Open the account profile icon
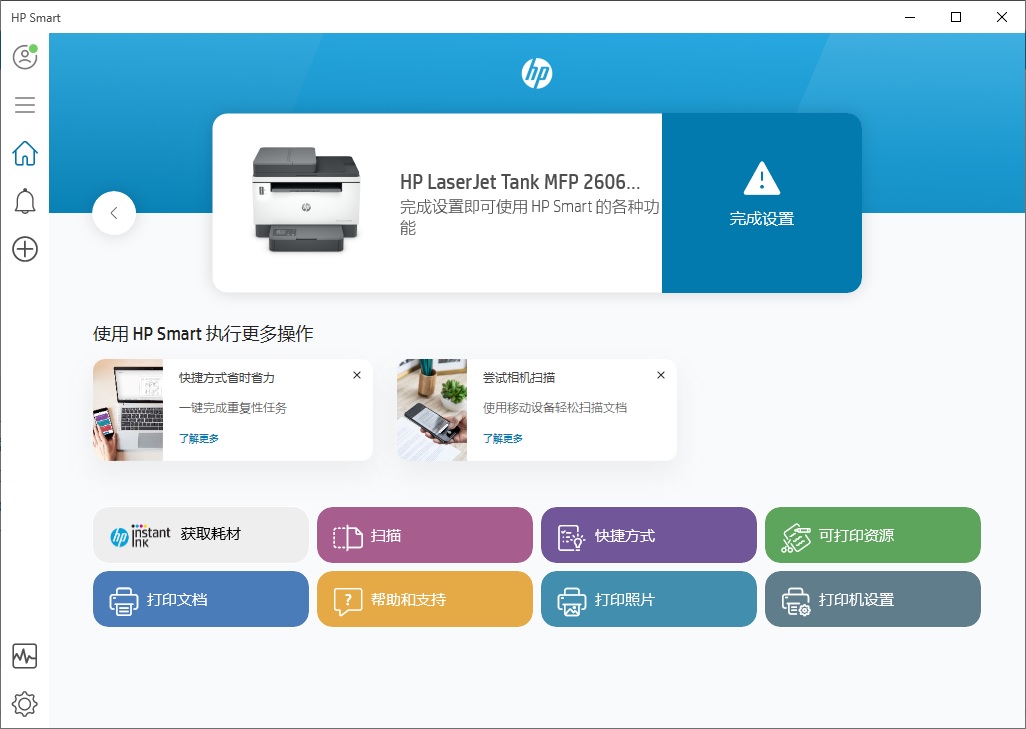Image resolution: width=1026 pixels, height=729 pixels. [23, 56]
